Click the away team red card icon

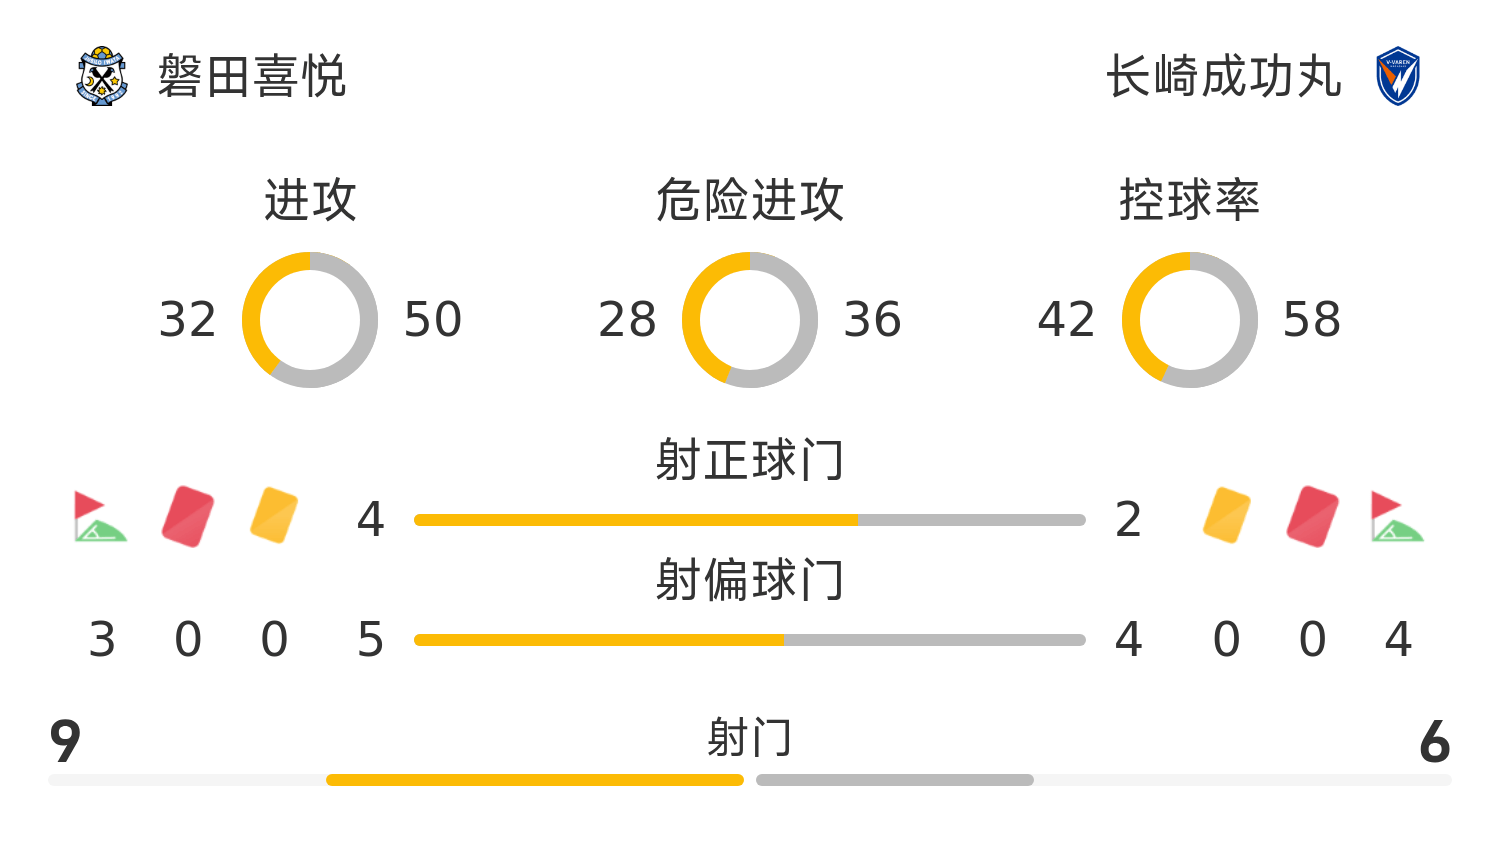(1313, 517)
